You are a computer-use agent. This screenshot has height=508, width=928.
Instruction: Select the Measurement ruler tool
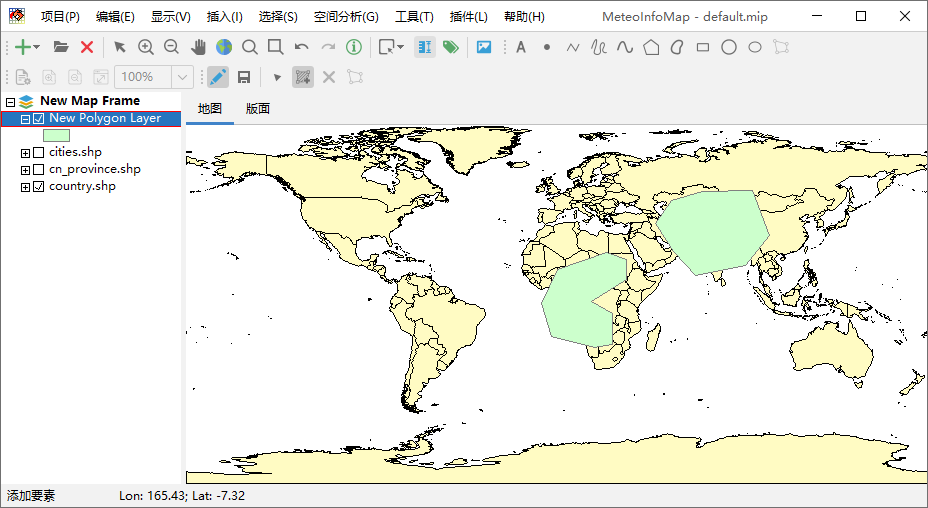point(424,47)
